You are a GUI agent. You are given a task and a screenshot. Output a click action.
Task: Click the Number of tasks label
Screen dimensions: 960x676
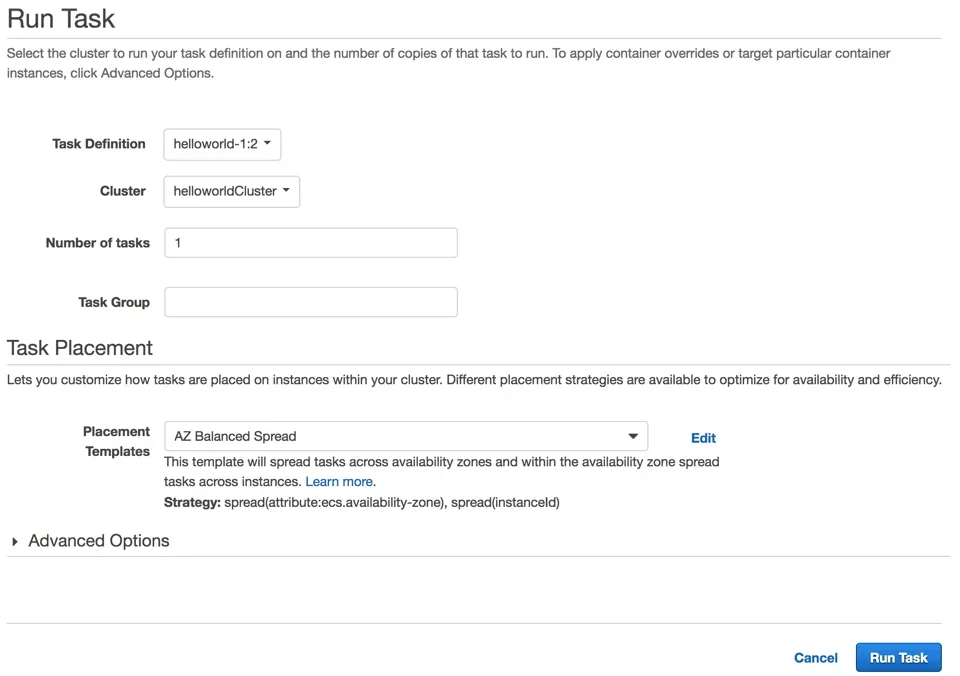tap(98, 243)
